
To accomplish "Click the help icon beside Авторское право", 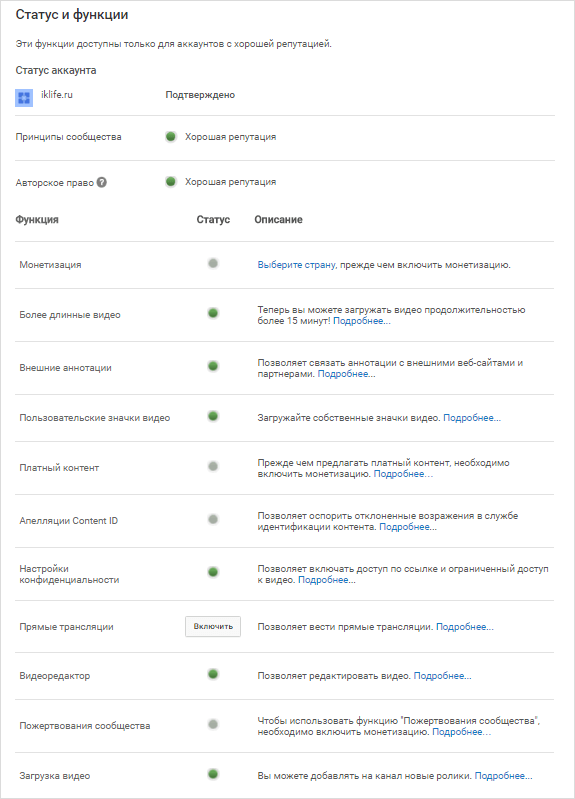I will coord(102,182).
